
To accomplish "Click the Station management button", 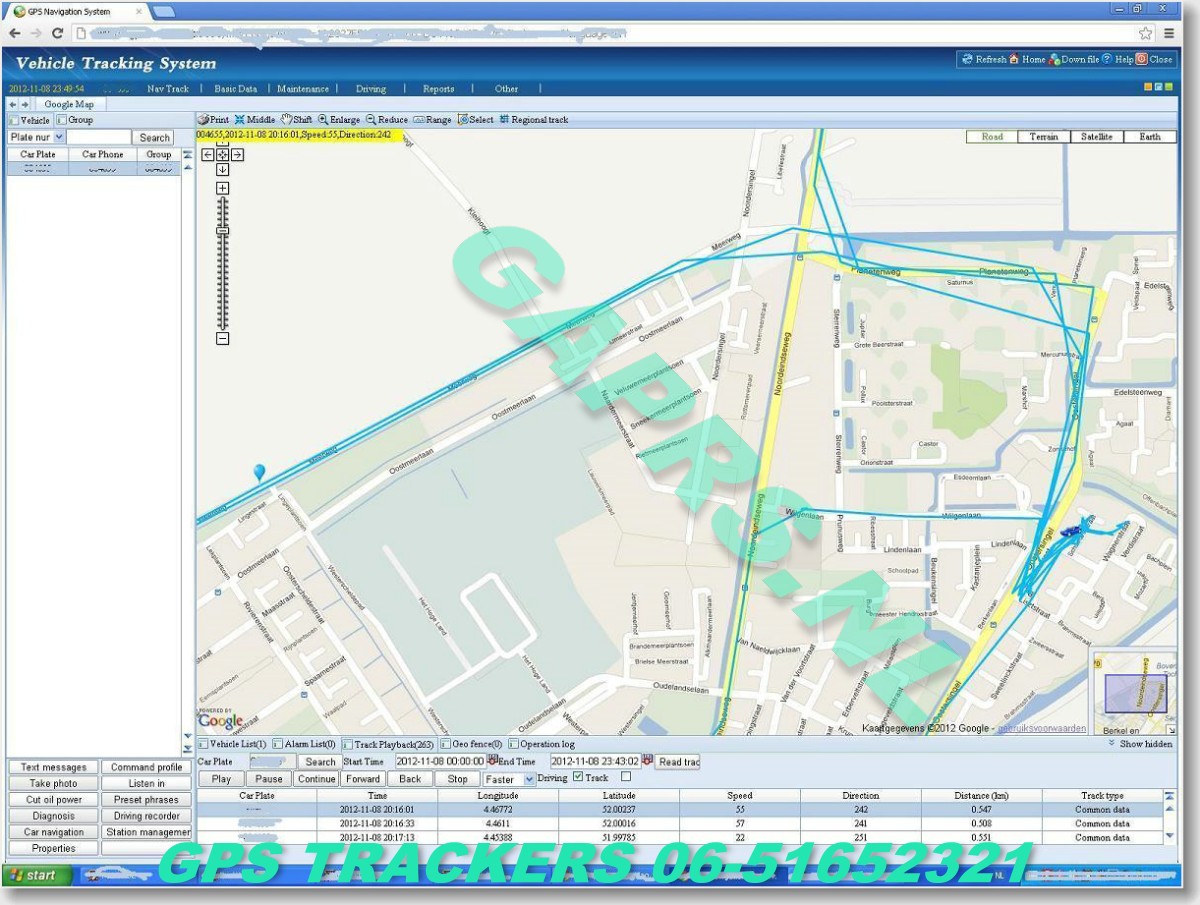I will (x=146, y=832).
